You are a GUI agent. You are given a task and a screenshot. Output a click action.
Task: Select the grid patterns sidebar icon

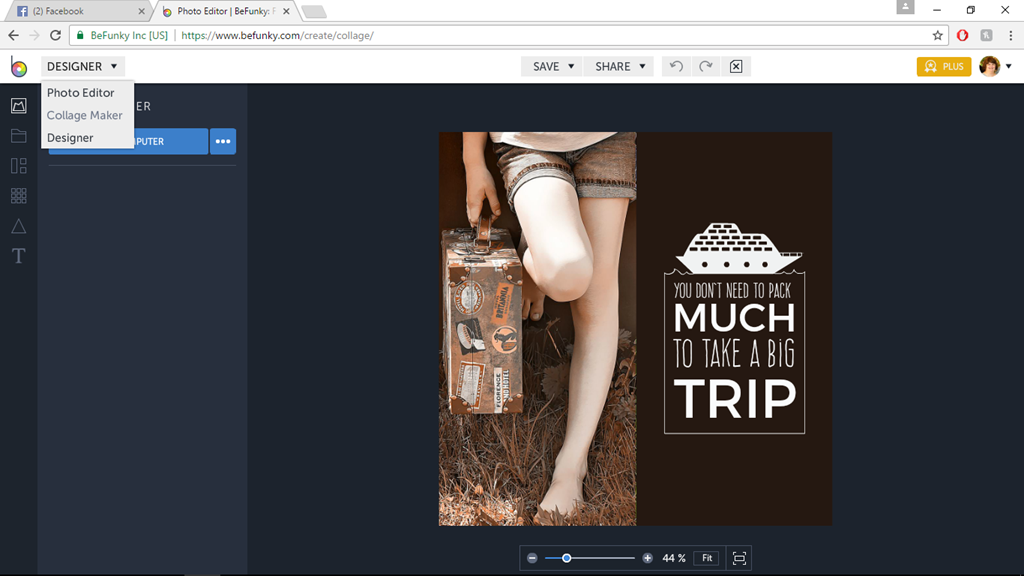pyautogui.click(x=18, y=196)
